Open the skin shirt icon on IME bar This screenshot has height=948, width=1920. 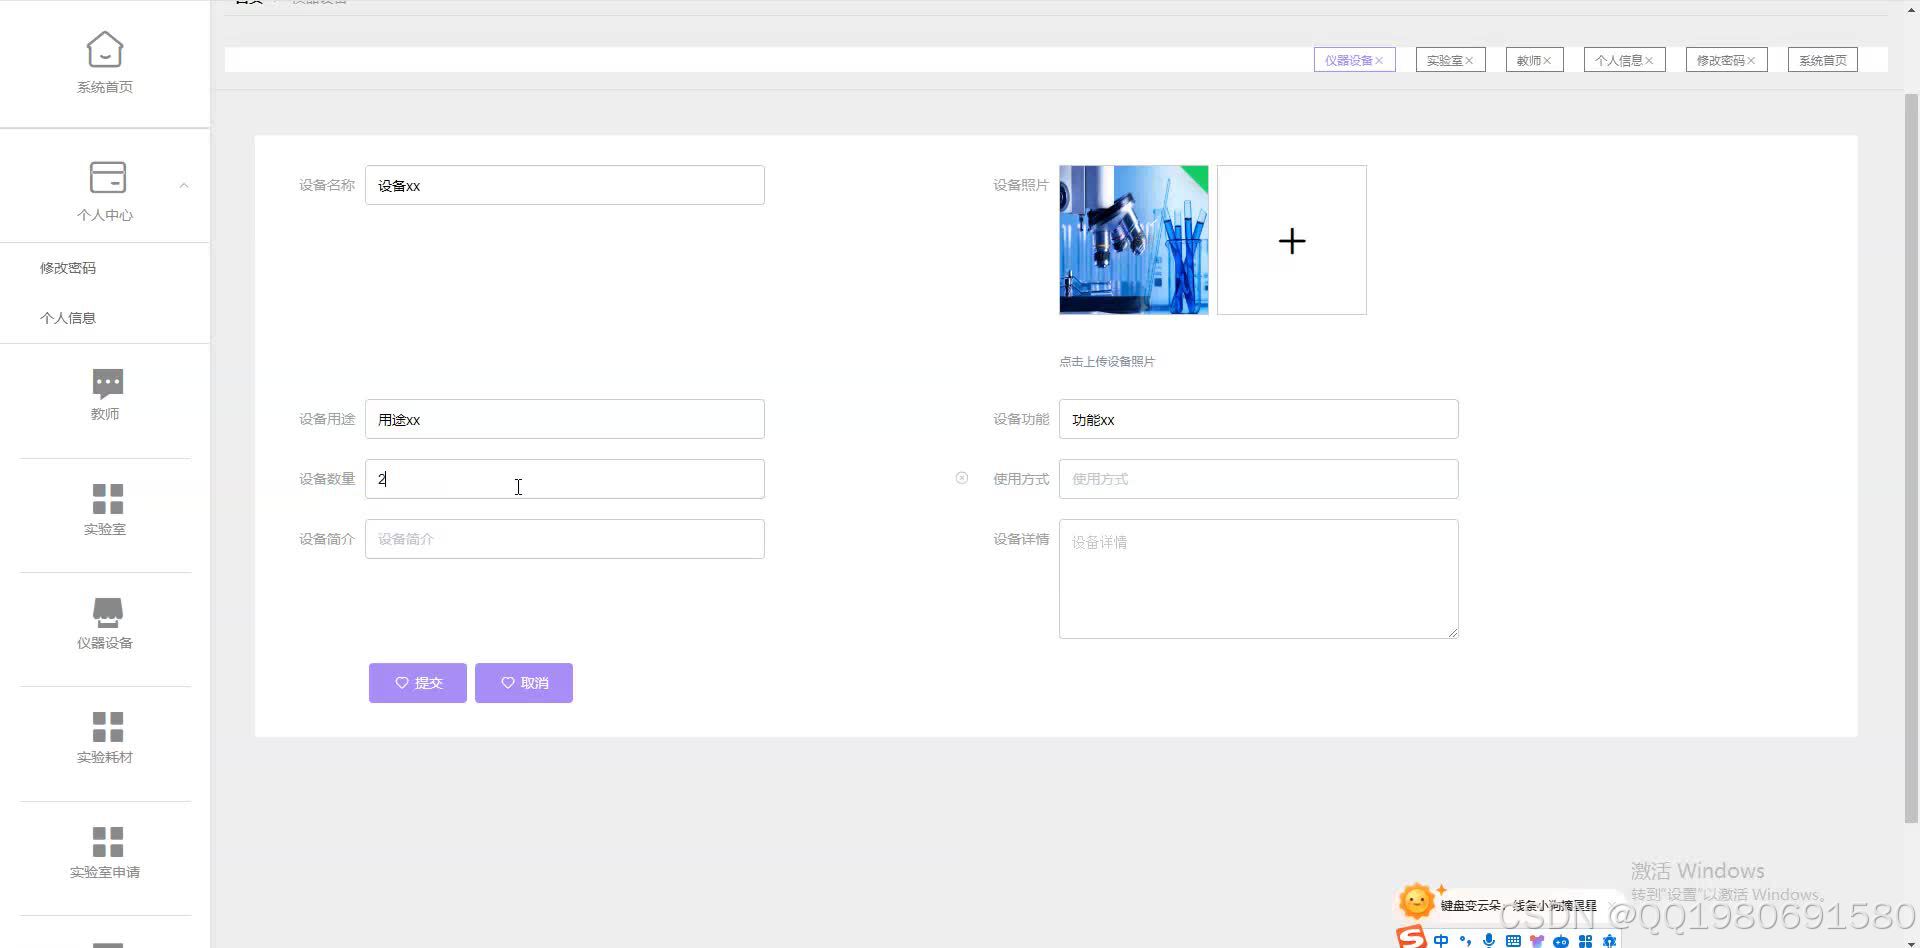pos(1537,940)
